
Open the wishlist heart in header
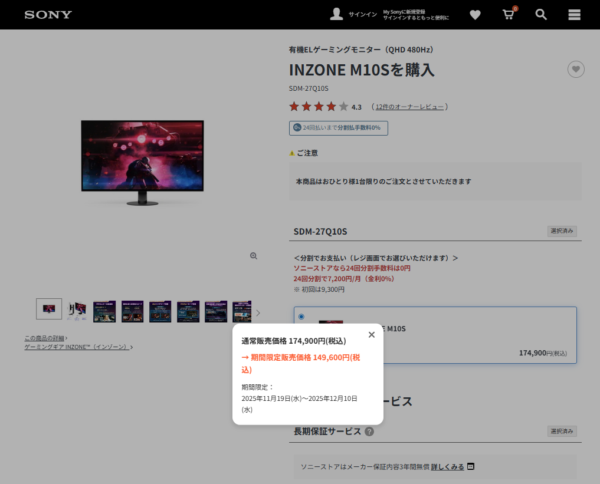475,15
